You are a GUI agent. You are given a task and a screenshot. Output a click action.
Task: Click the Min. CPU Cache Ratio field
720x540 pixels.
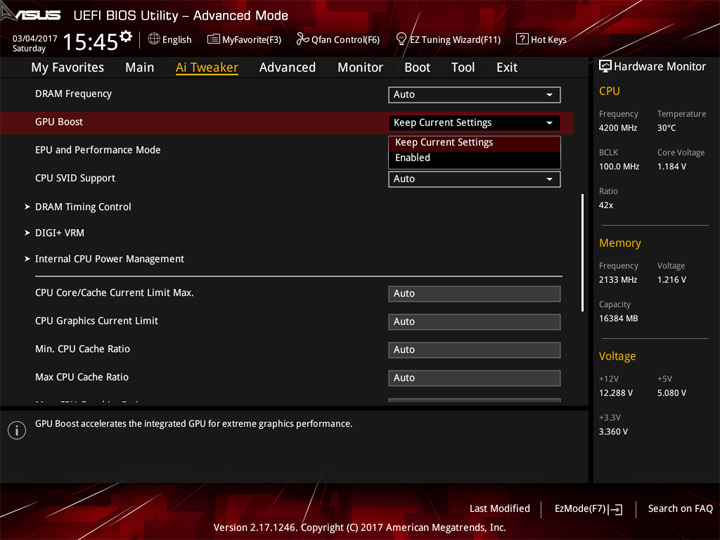(474, 350)
